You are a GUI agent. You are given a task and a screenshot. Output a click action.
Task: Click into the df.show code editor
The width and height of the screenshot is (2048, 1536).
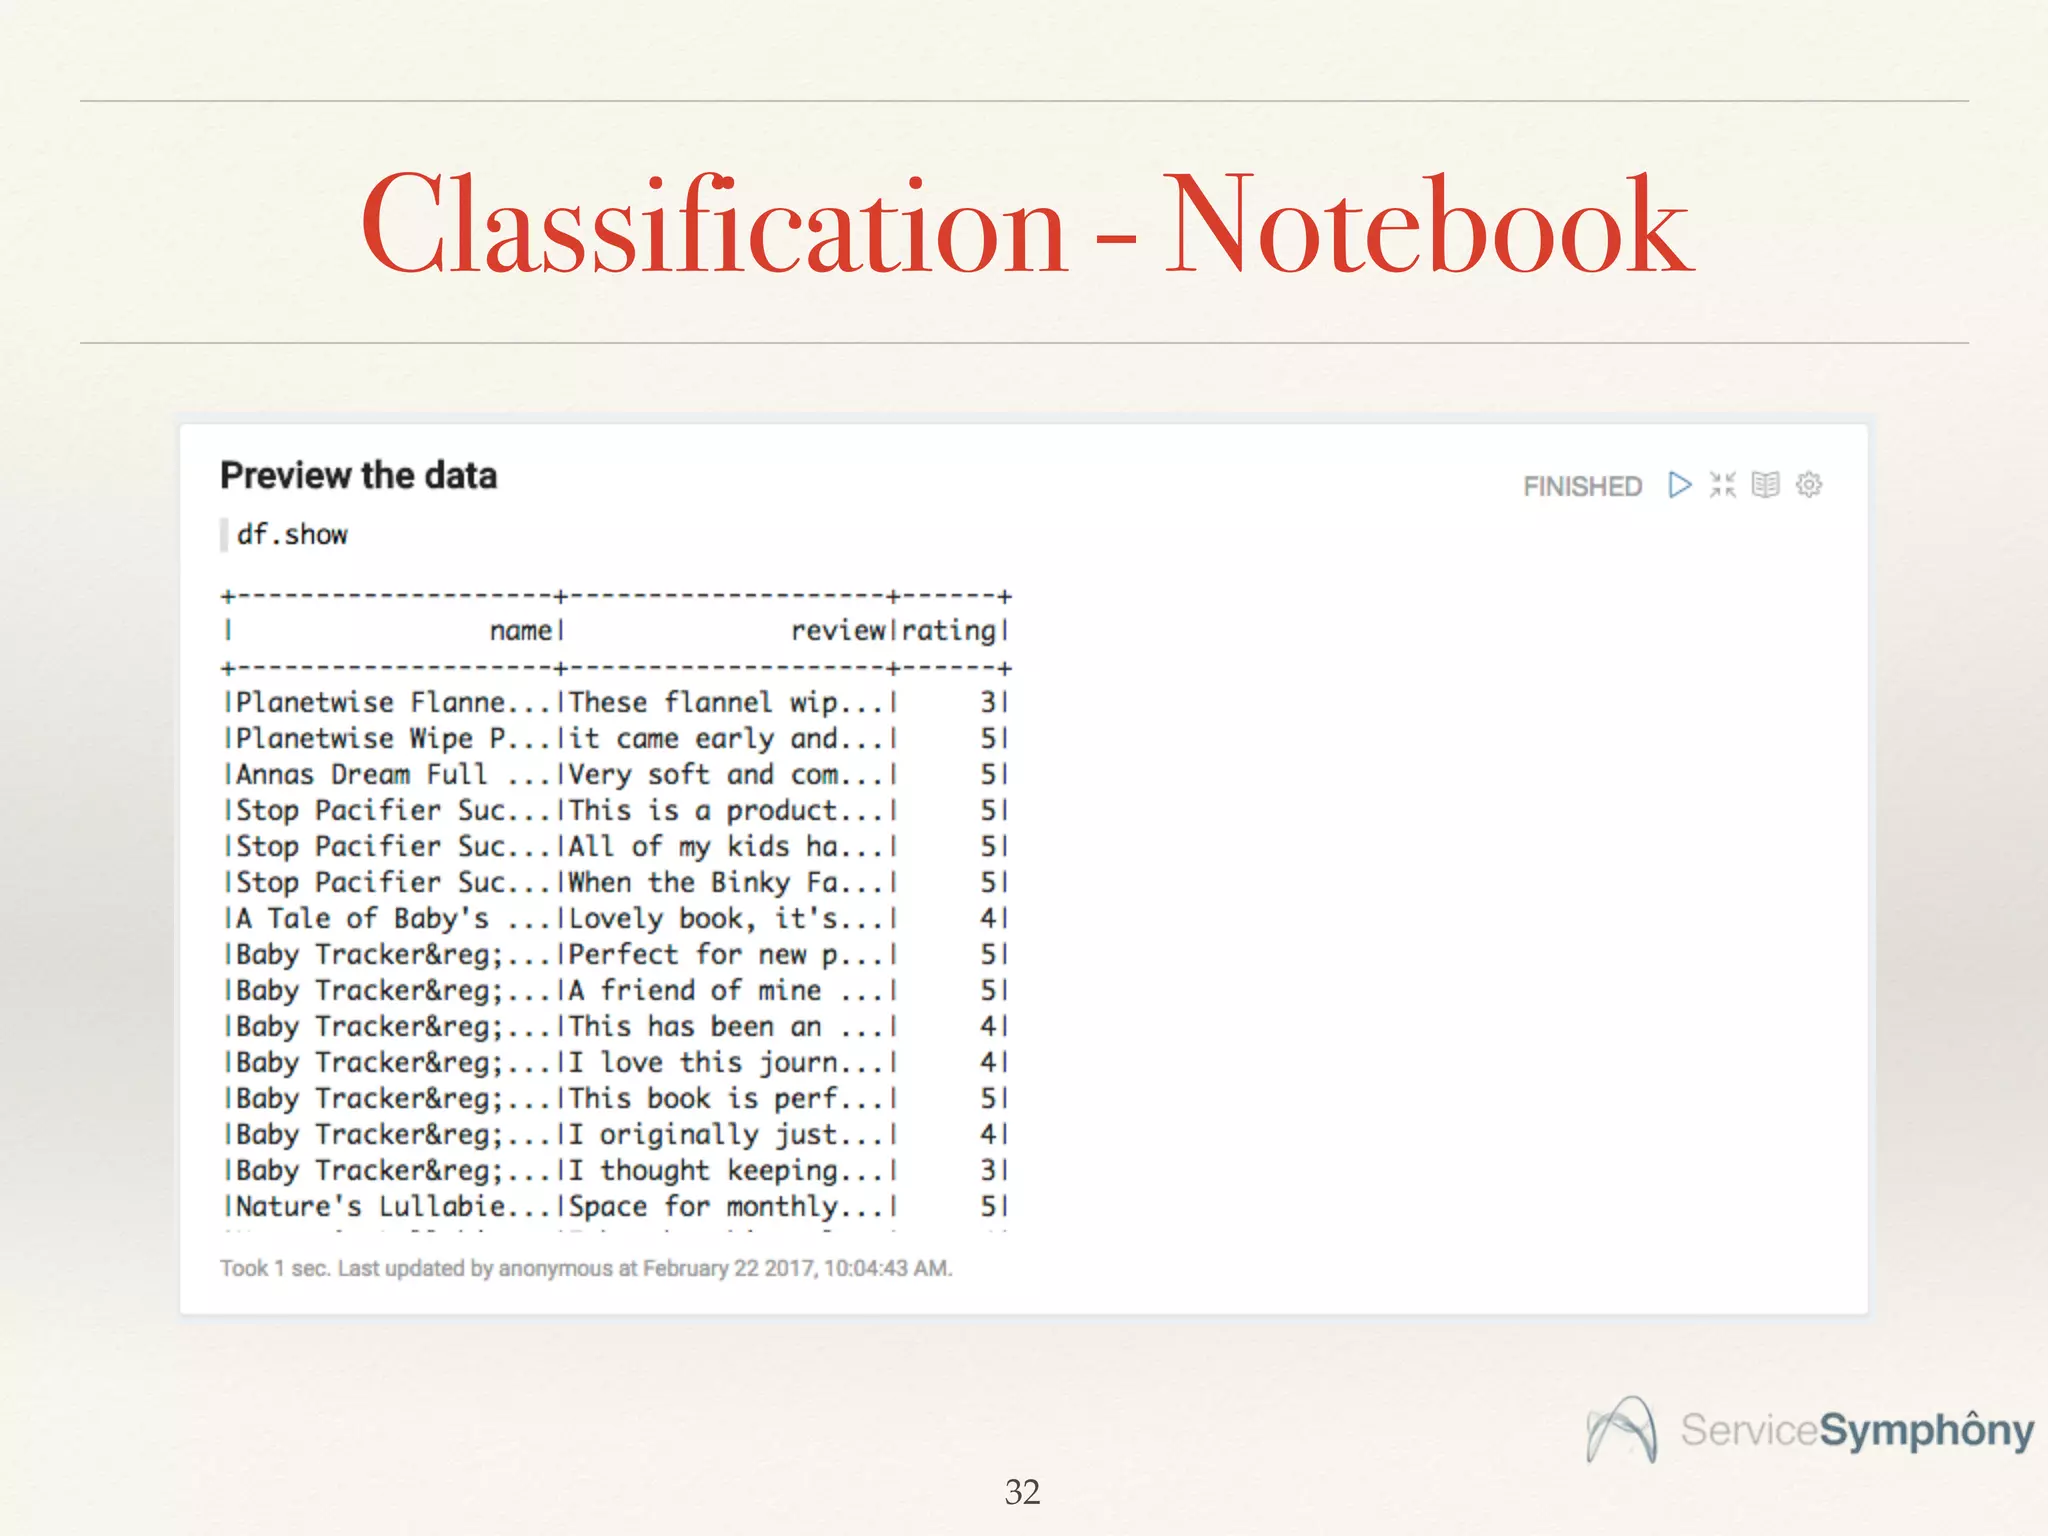pyautogui.click(x=292, y=534)
